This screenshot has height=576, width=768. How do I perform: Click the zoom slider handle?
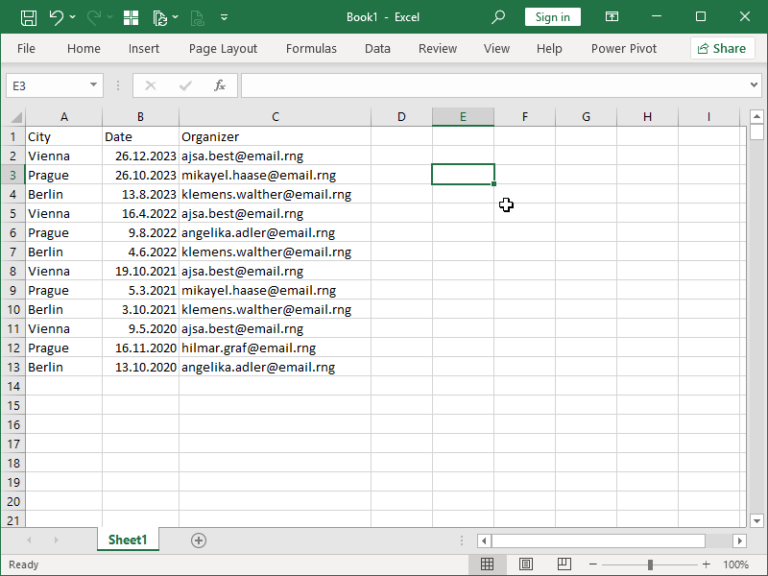pyautogui.click(x=650, y=565)
